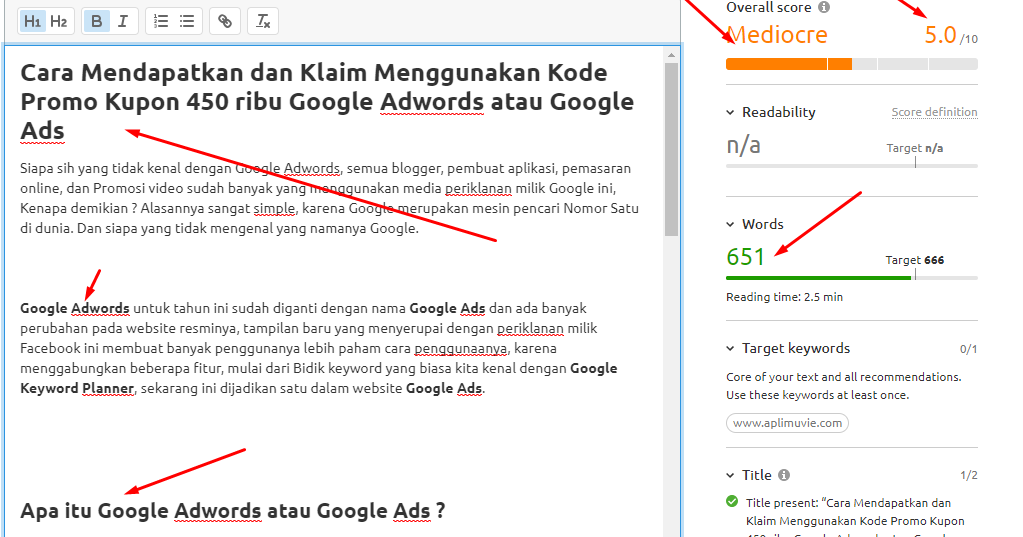This screenshot has height=537, width=1023.
Task: Collapse the Title section
Action: point(730,476)
